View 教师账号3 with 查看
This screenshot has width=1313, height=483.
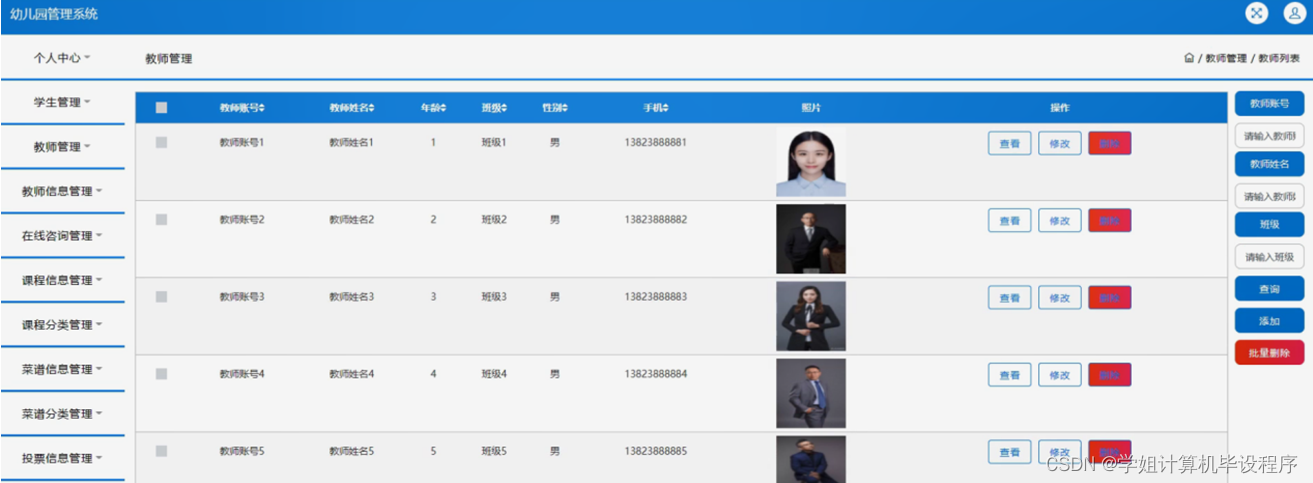(x=1010, y=298)
